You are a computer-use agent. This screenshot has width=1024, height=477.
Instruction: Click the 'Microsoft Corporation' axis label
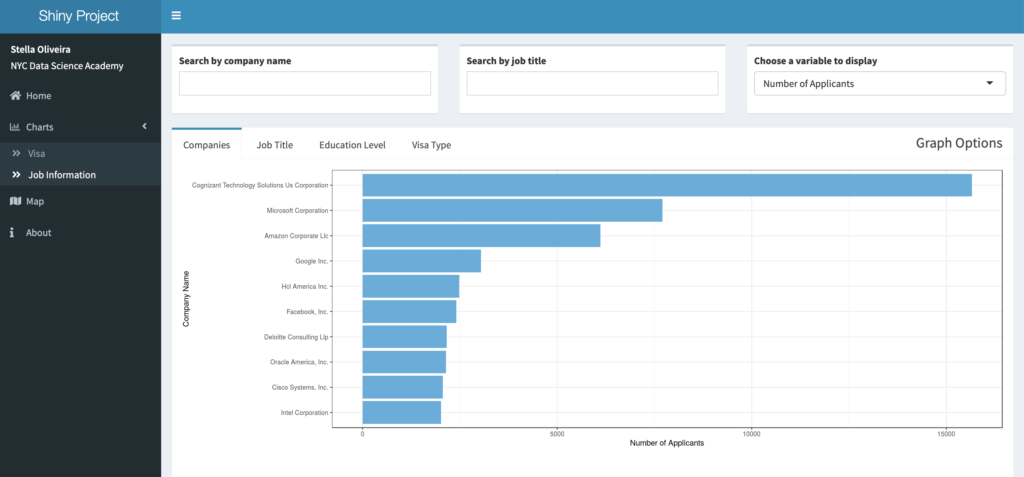(x=297, y=210)
